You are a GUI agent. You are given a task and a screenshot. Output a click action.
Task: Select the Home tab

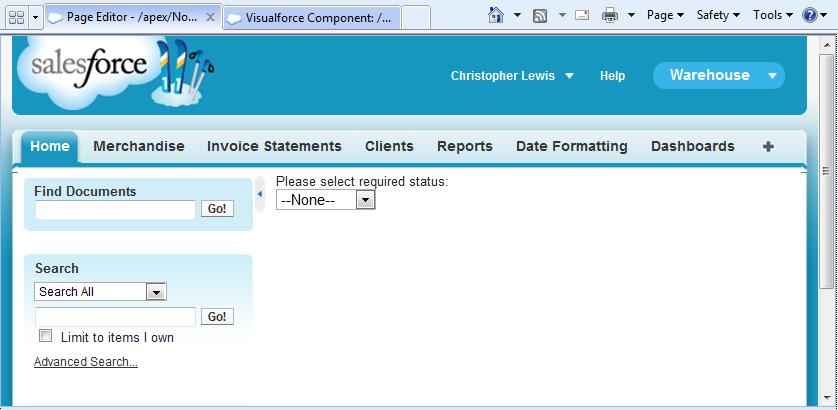pyautogui.click(x=50, y=146)
